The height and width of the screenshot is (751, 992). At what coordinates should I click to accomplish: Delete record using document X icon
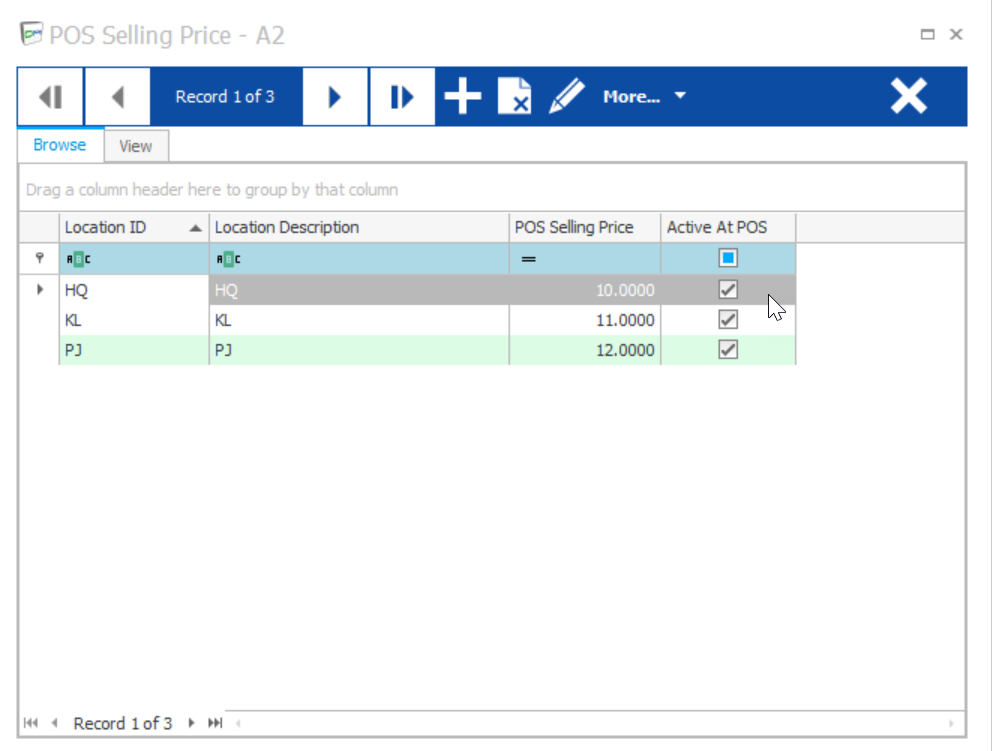click(x=514, y=96)
